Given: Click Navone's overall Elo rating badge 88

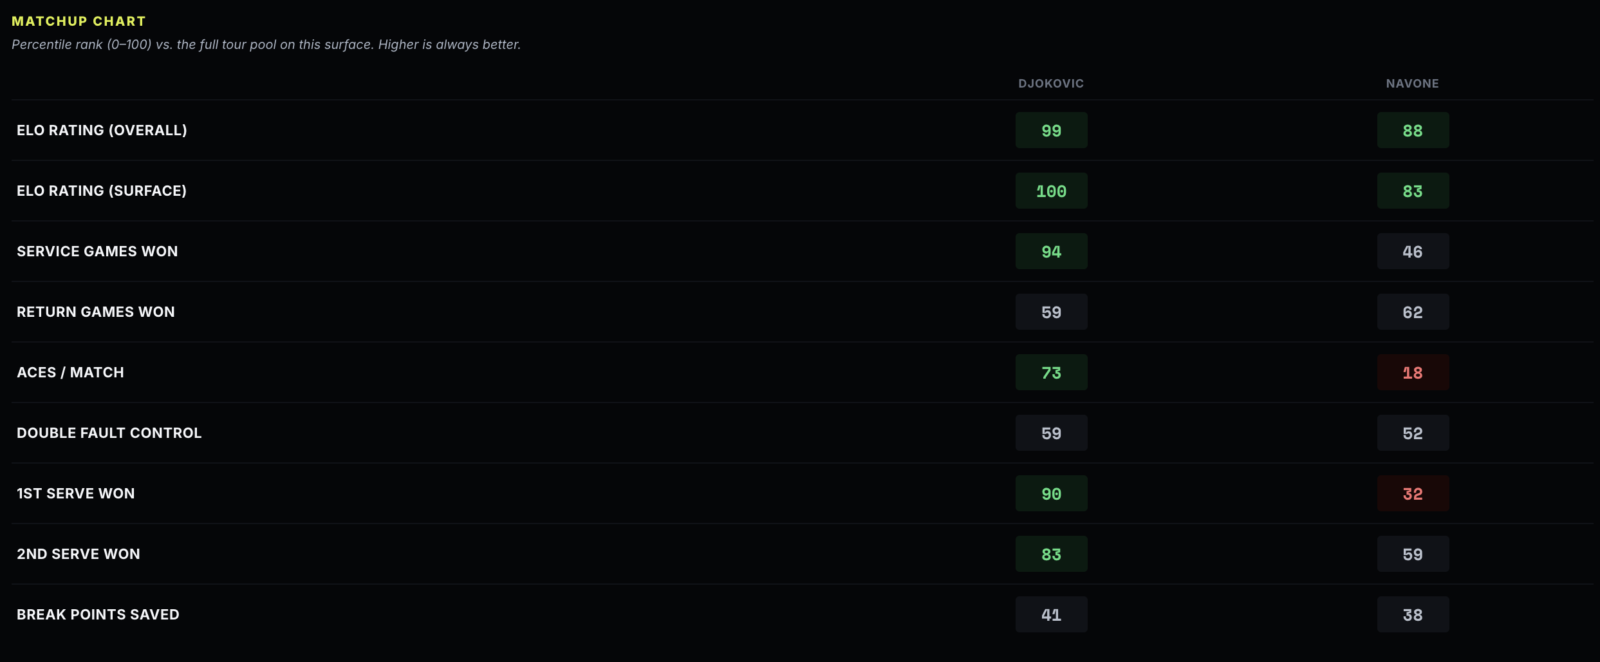Looking at the screenshot, I should [1412, 130].
